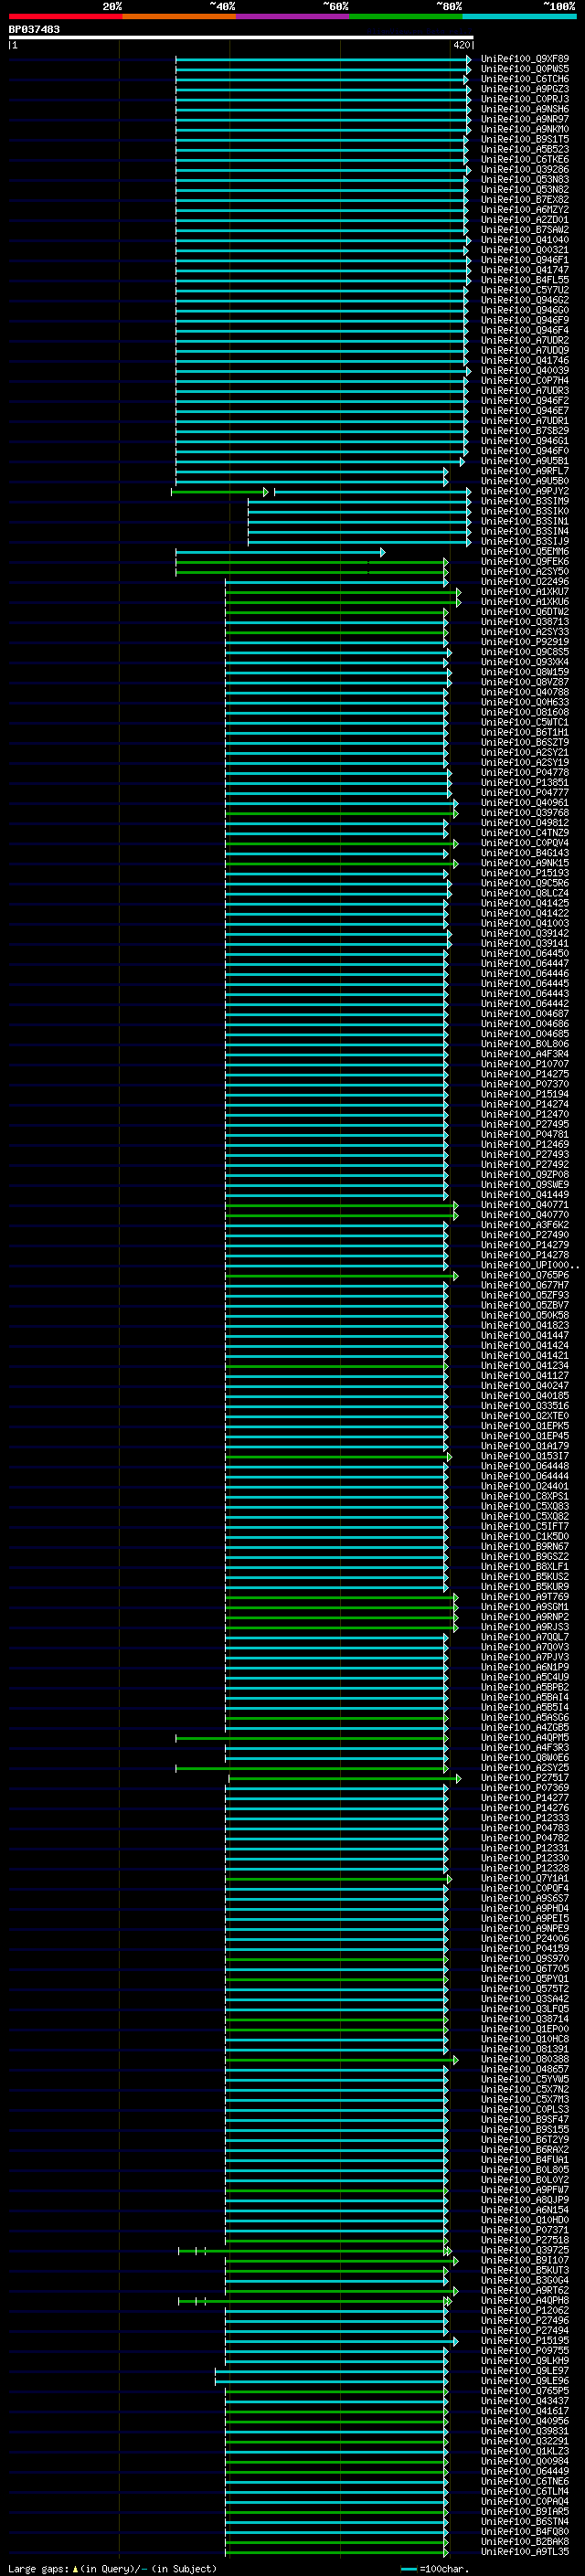Click the query end position 420
The image size is (585, 2576).
point(461,45)
